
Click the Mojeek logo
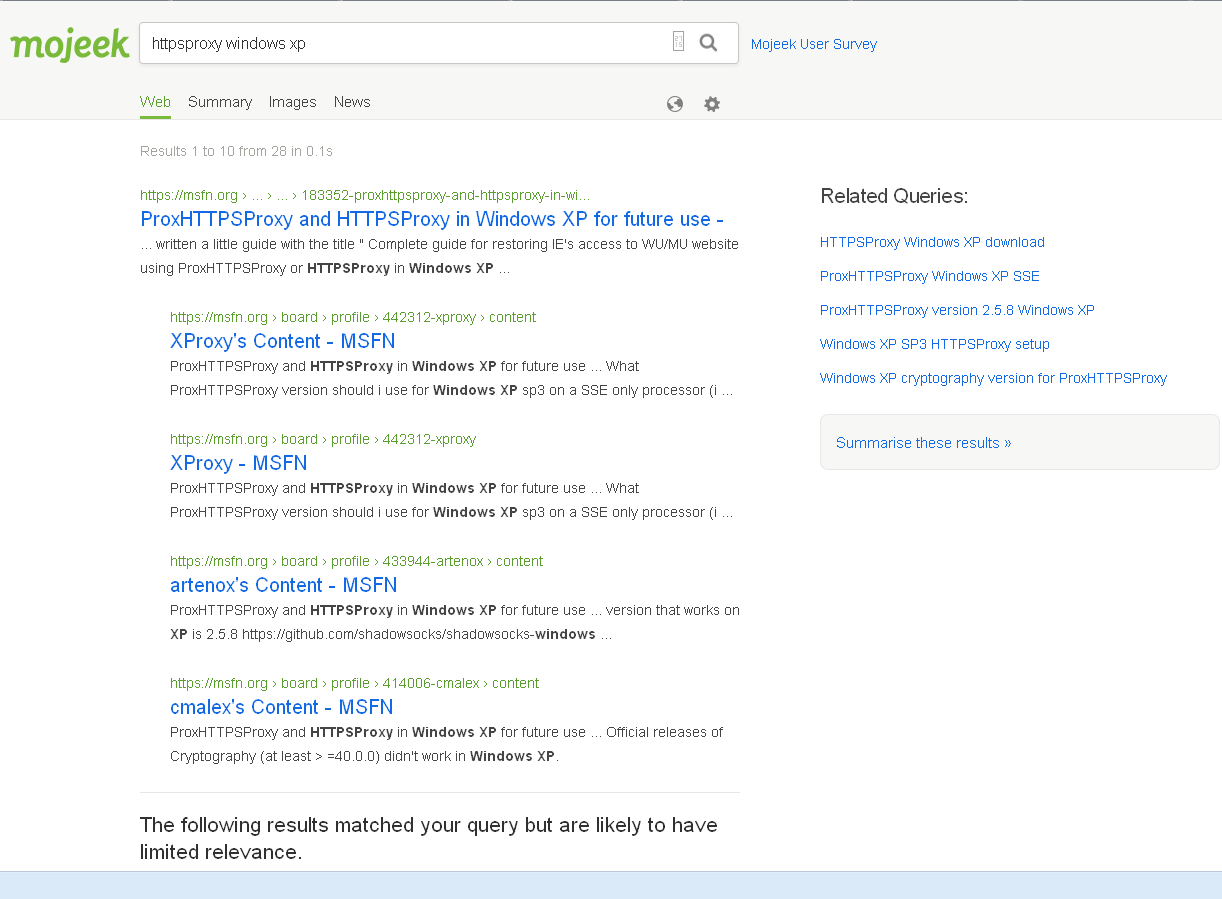coord(70,45)
